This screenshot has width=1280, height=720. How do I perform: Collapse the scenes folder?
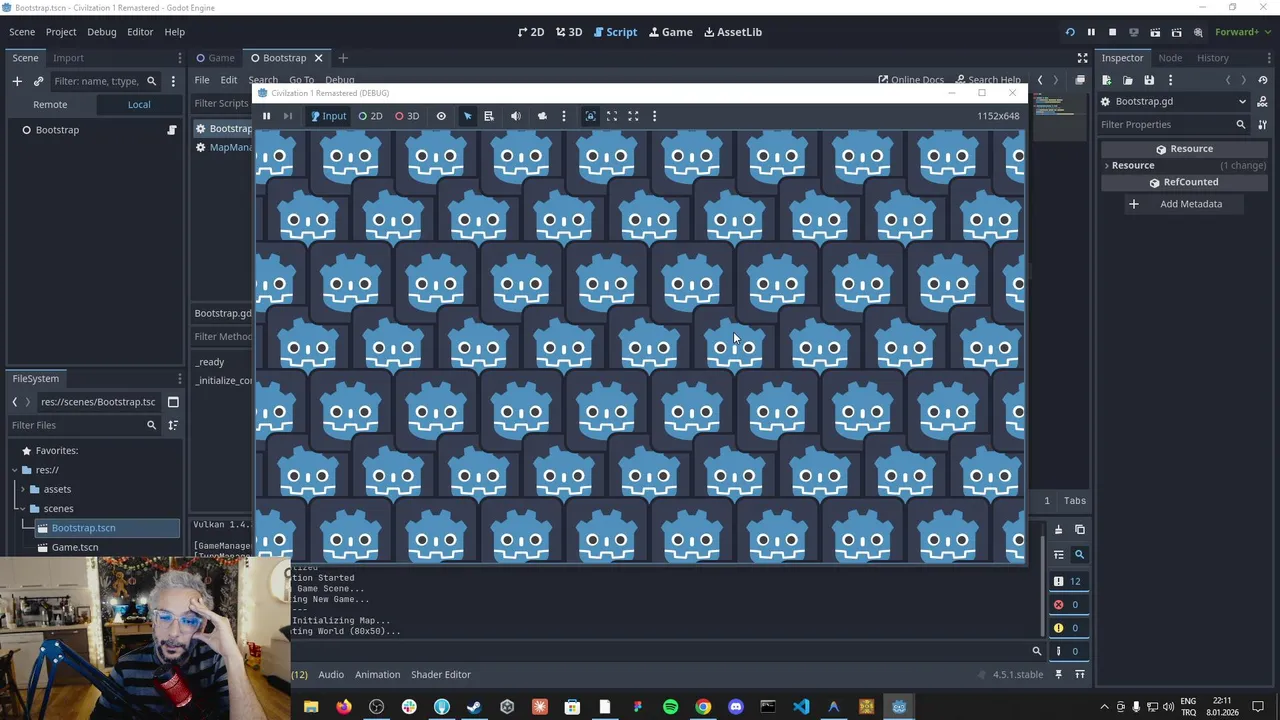click(x=22, y=509)
